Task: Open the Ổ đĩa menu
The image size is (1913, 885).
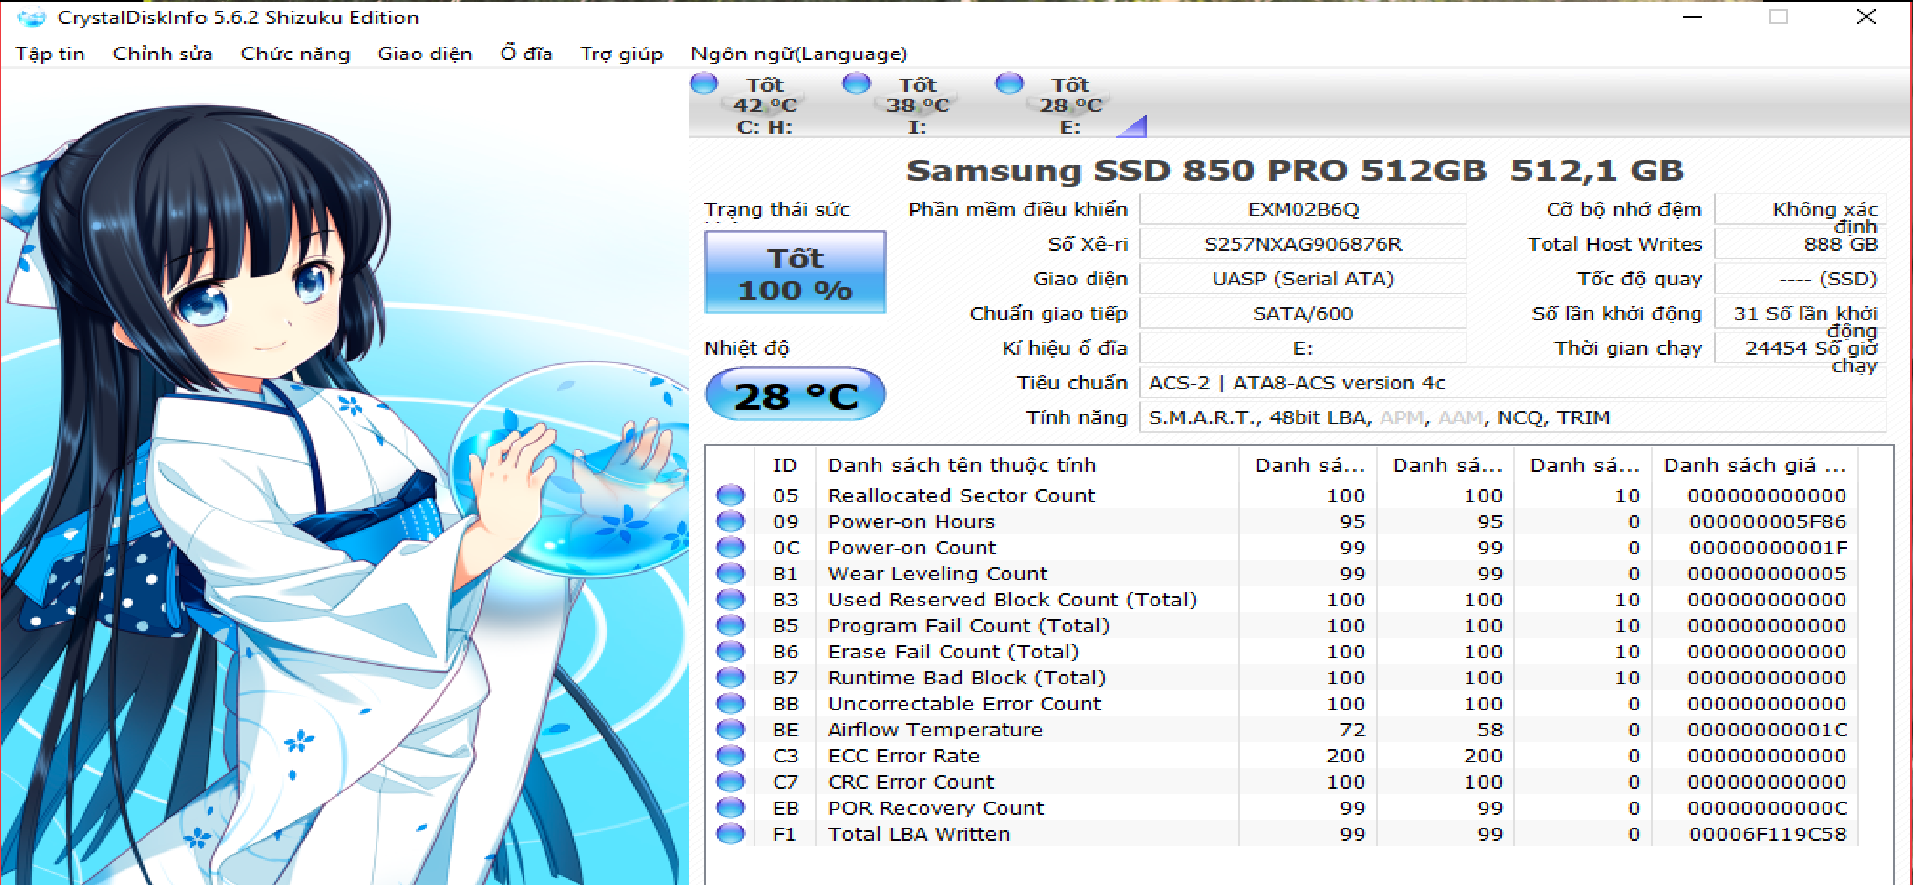Action: click(526, 54)
